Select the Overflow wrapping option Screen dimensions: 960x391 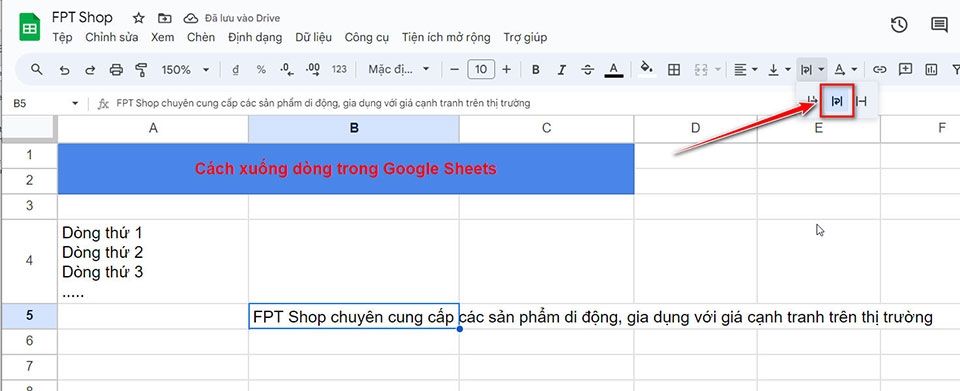(812, 101)
